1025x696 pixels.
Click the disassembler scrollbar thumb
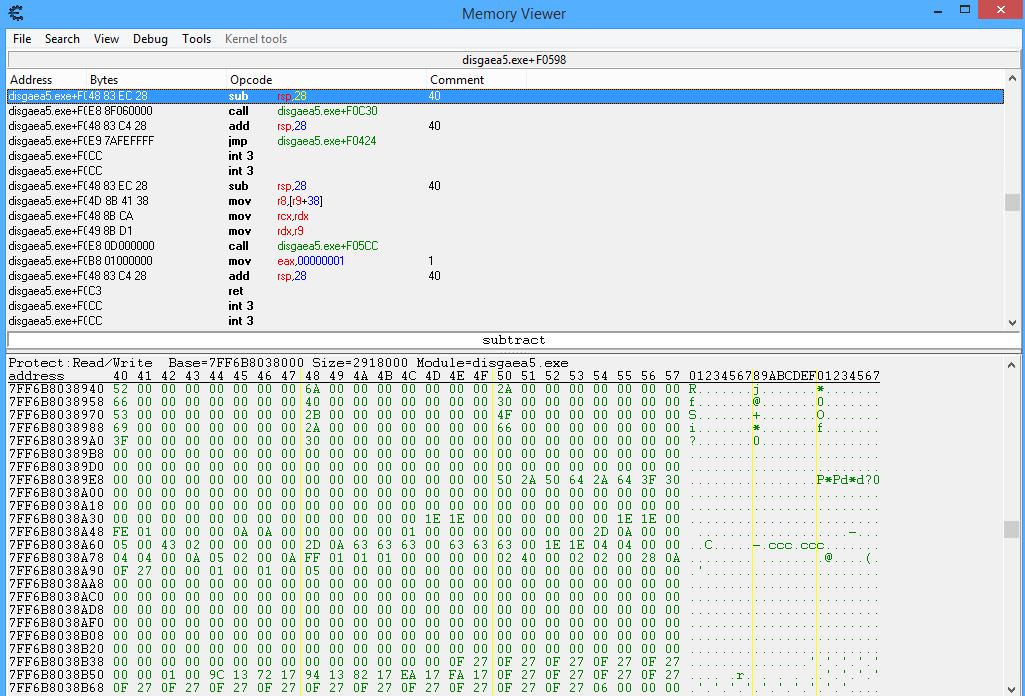1013,202
